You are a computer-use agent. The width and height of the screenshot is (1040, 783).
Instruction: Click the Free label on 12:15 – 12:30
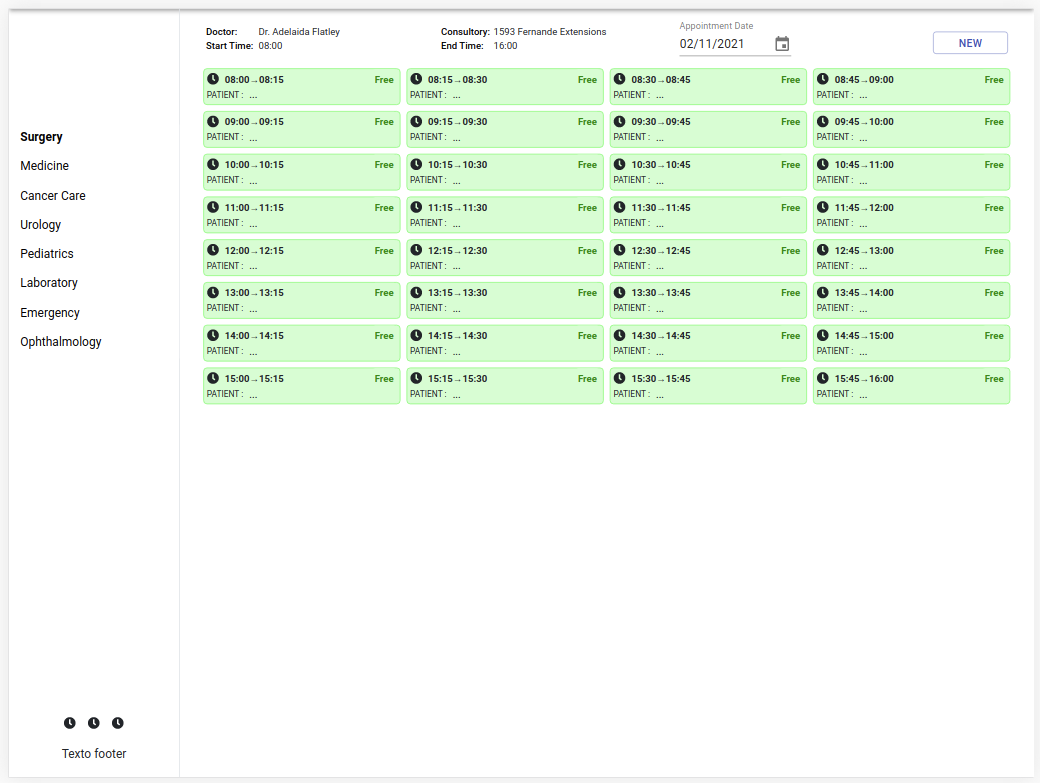pos(587,251)
